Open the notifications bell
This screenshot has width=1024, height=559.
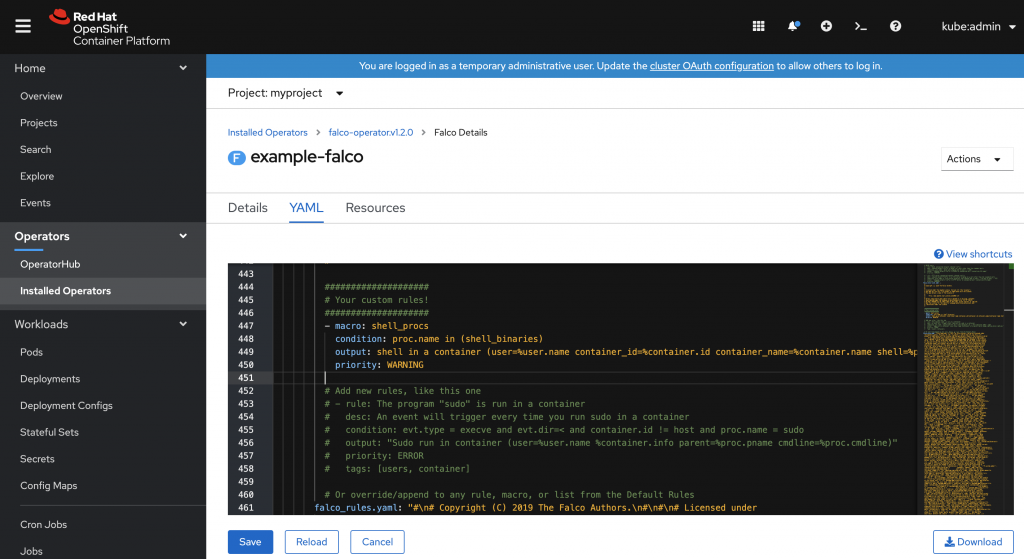coord(793,26)
